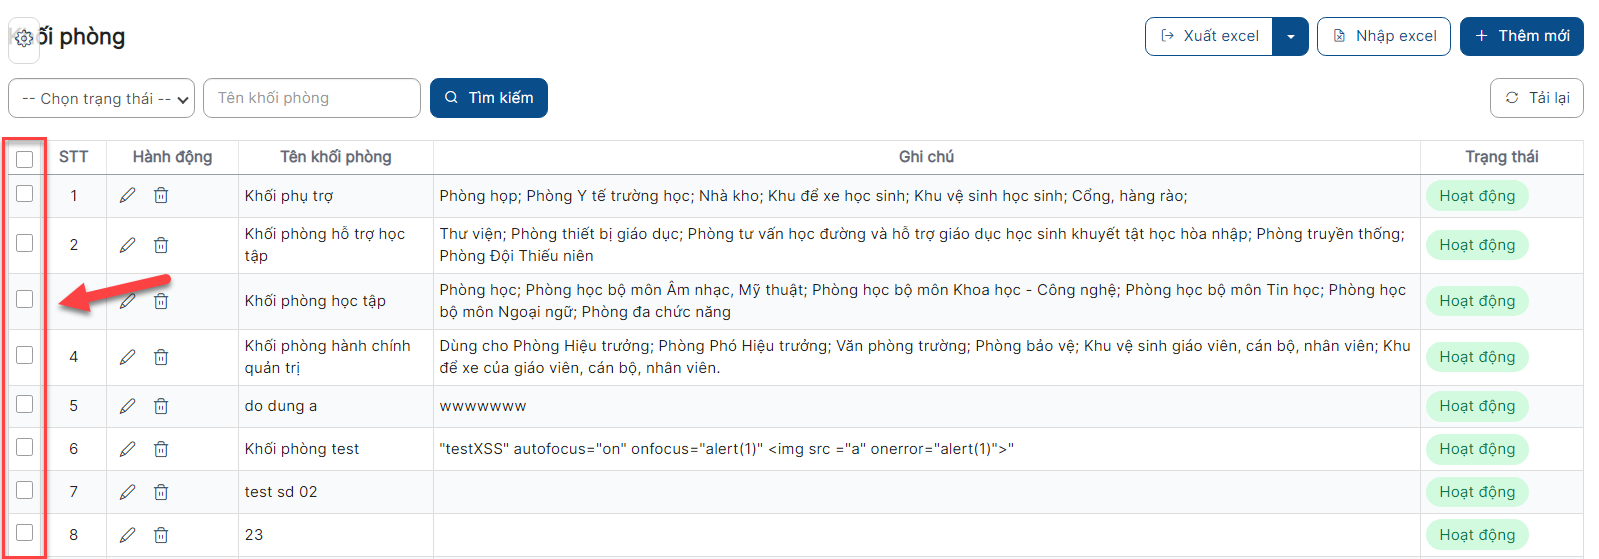This screenshot has width=1599, height=559.
Task: Delete Khối phụ trợ row trash icon
Action: (x=161, y=195)
